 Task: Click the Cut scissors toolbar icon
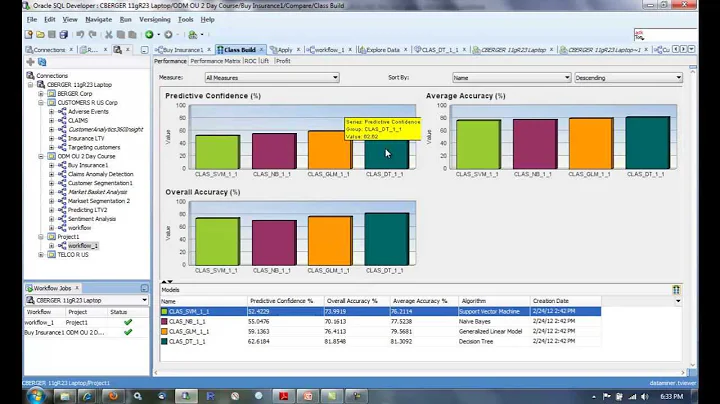[109, 34]
